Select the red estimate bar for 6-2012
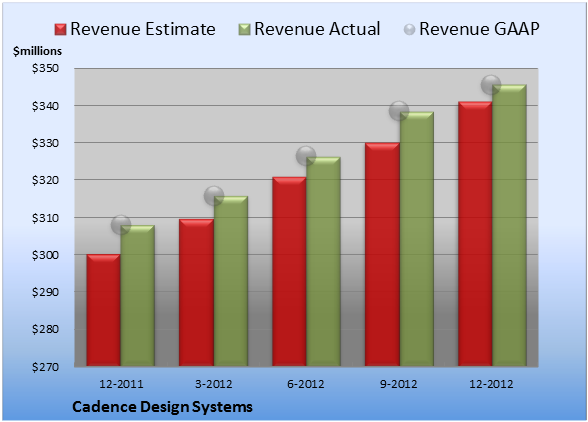588x422 pixels. pos(289,271)
